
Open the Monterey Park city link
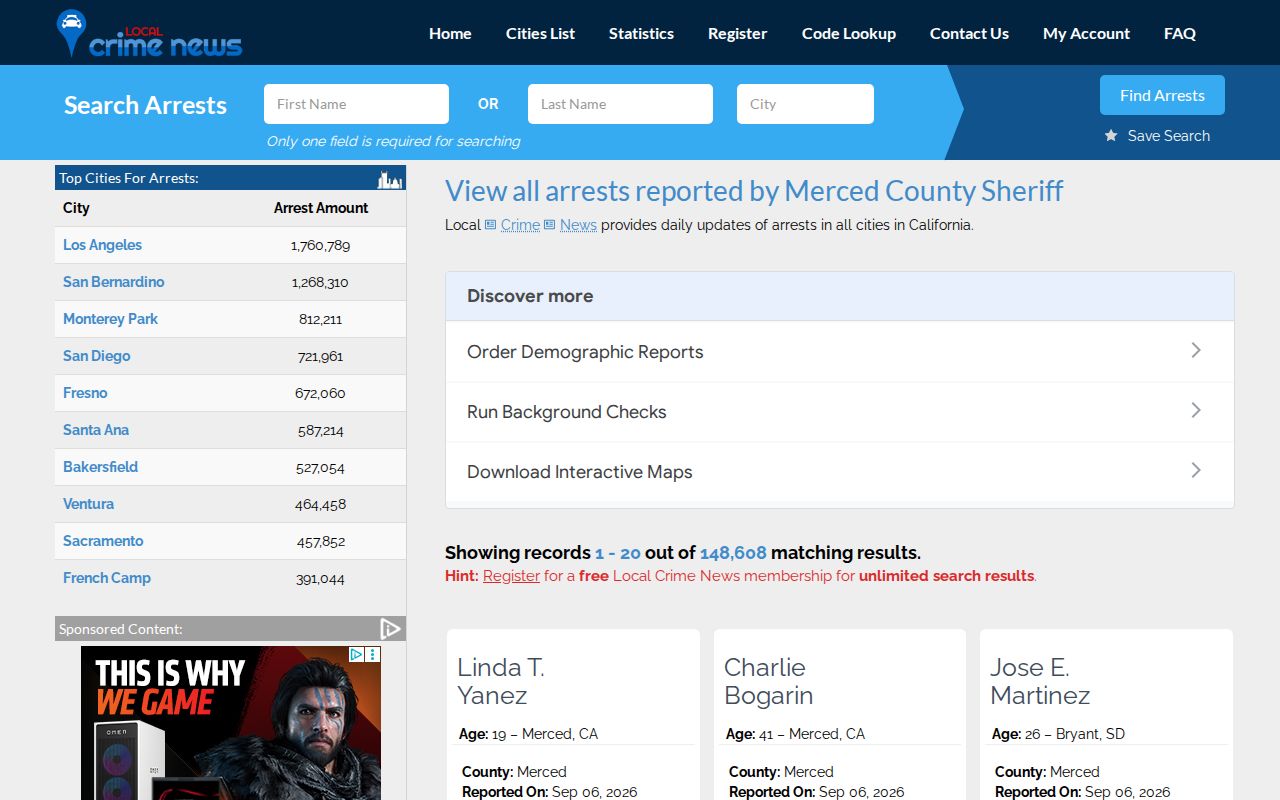[110, 319]
